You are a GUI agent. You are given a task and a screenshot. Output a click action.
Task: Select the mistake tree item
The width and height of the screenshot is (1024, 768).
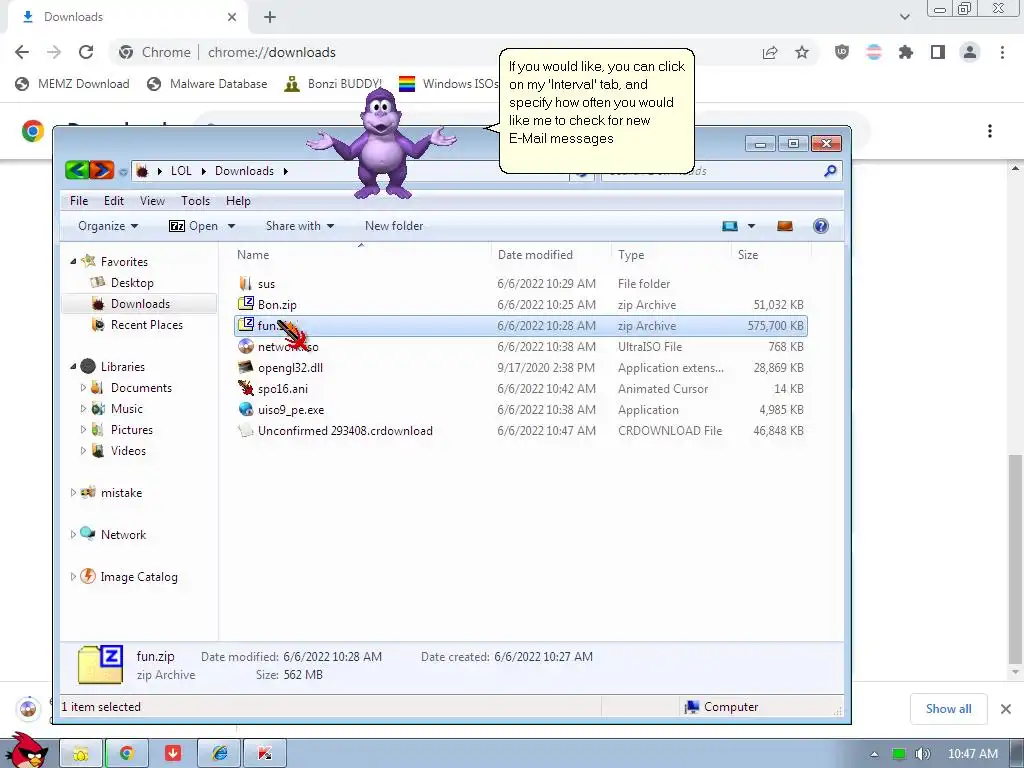tap(121, 492)
